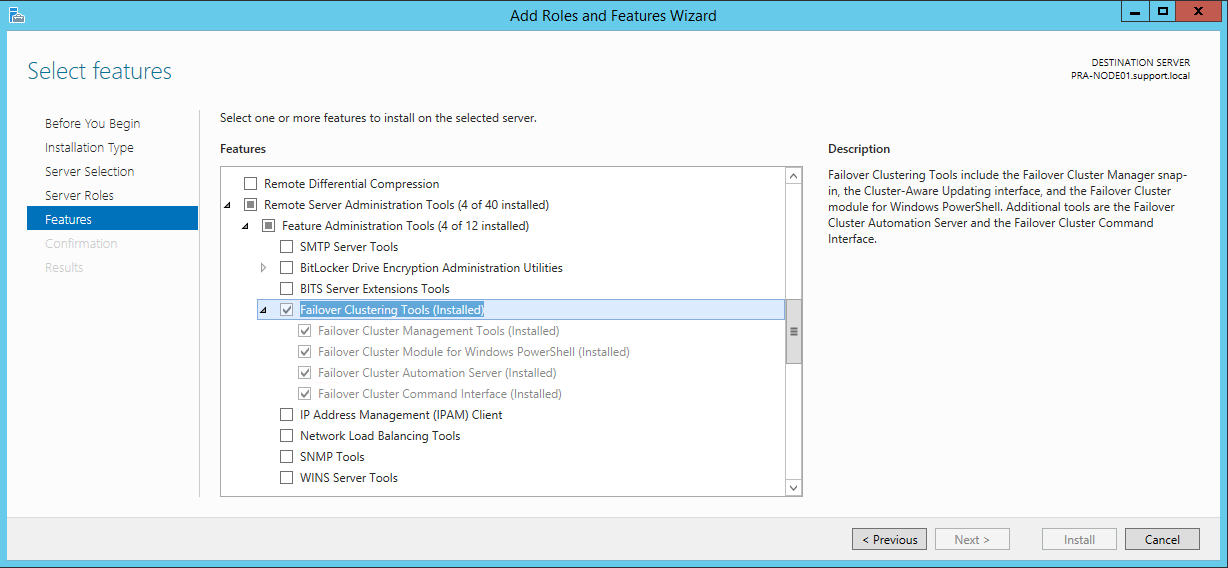Maximize the wizard window
Image resolution: width=1228 pixels, height=568 pixels.
point(1162,11)
